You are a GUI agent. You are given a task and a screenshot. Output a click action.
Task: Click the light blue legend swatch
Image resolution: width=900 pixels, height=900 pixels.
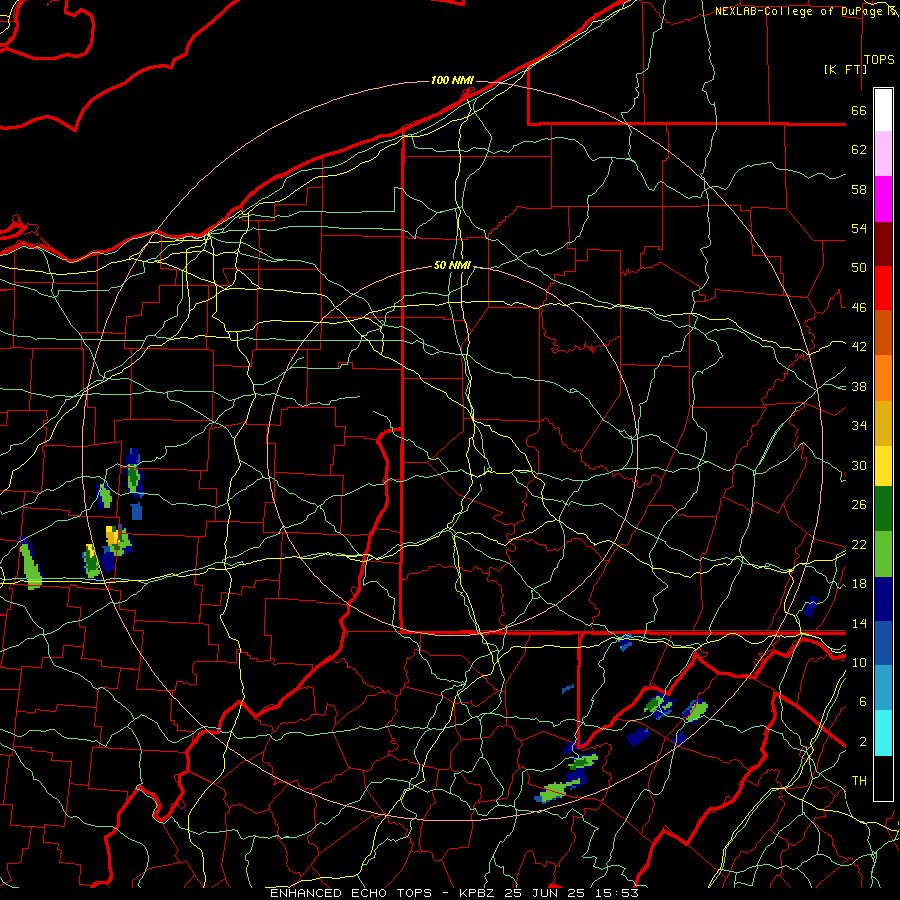coord(883,688)
